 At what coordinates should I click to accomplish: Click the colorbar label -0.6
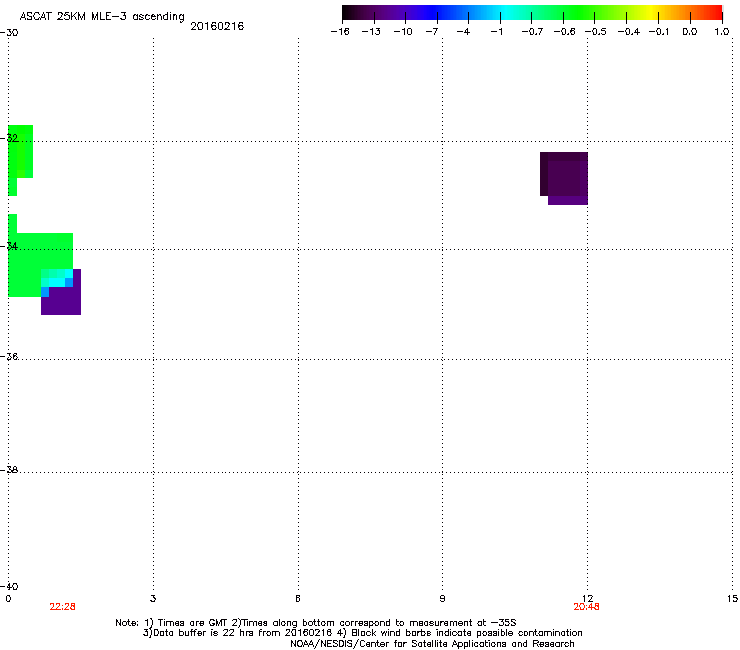(x=564, y=32)
